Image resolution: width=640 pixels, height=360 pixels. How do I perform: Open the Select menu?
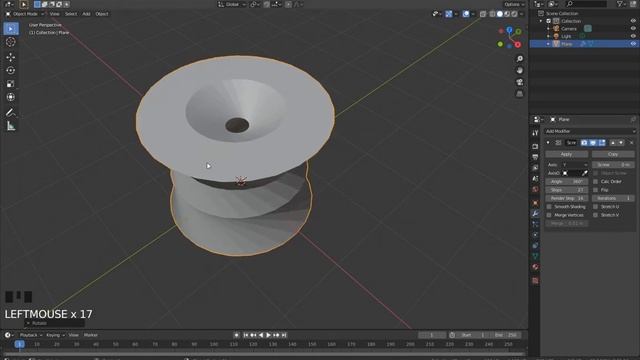(71, 14)
